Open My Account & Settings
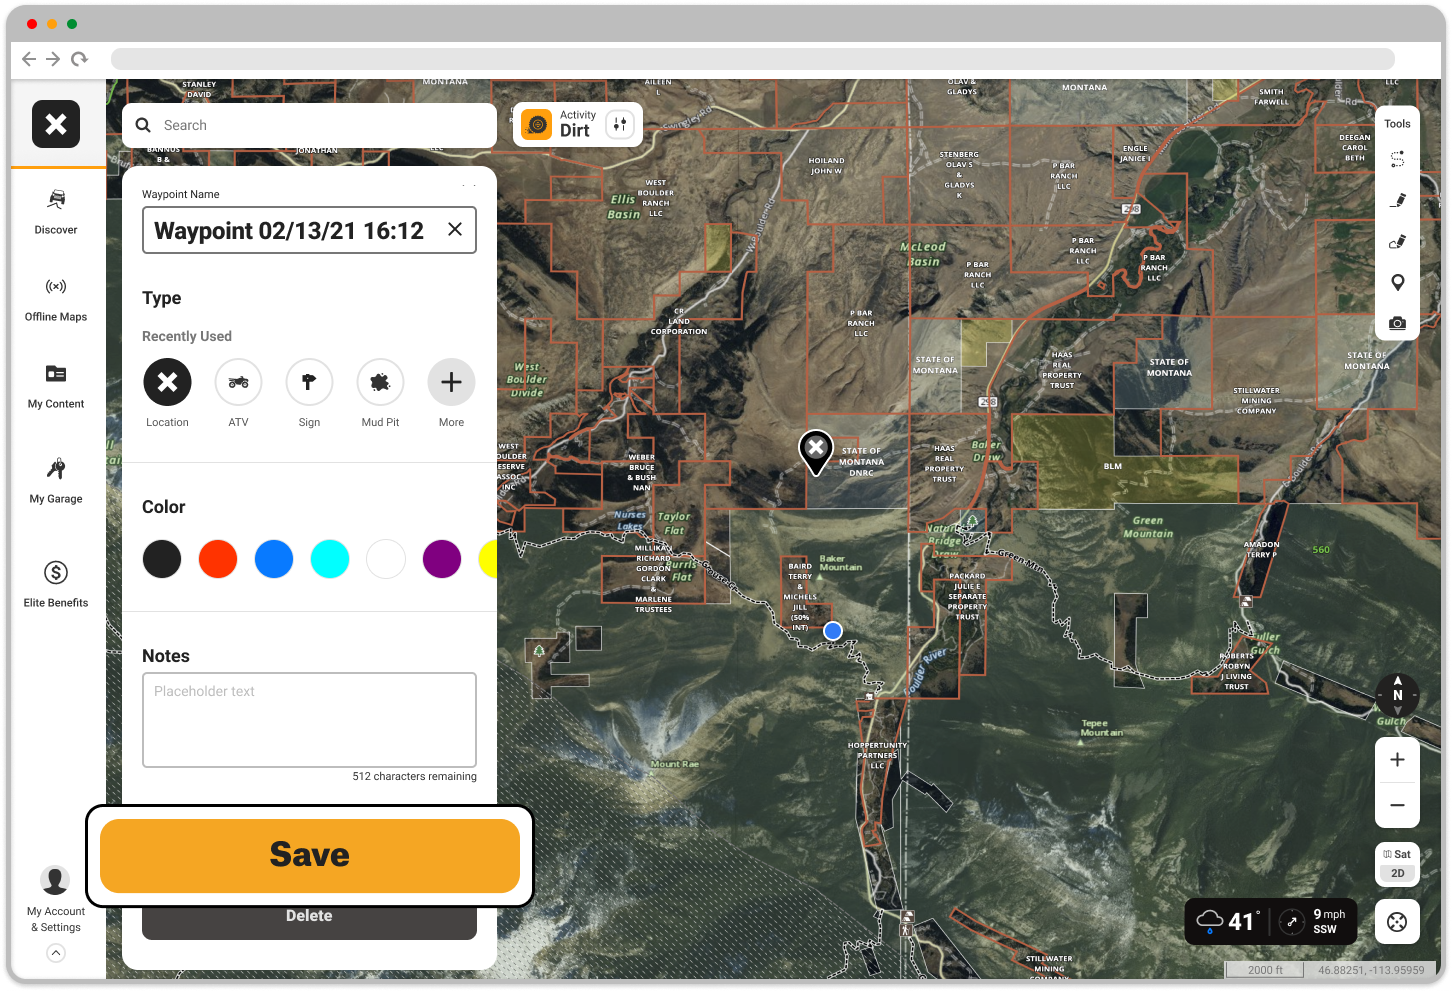This screenshot has width=1452, height=991. [x=56, y=900]
